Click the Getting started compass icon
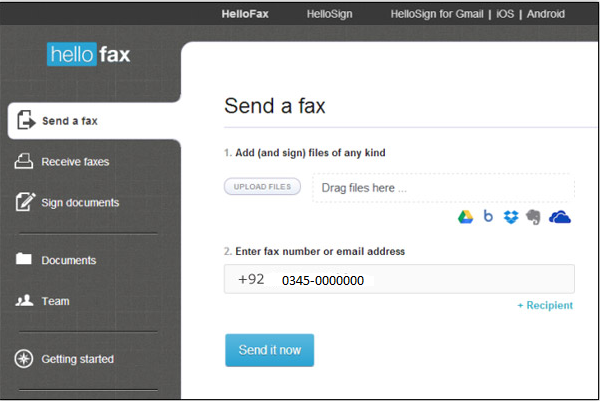The image size is (602, 401). tap(24, 359)
